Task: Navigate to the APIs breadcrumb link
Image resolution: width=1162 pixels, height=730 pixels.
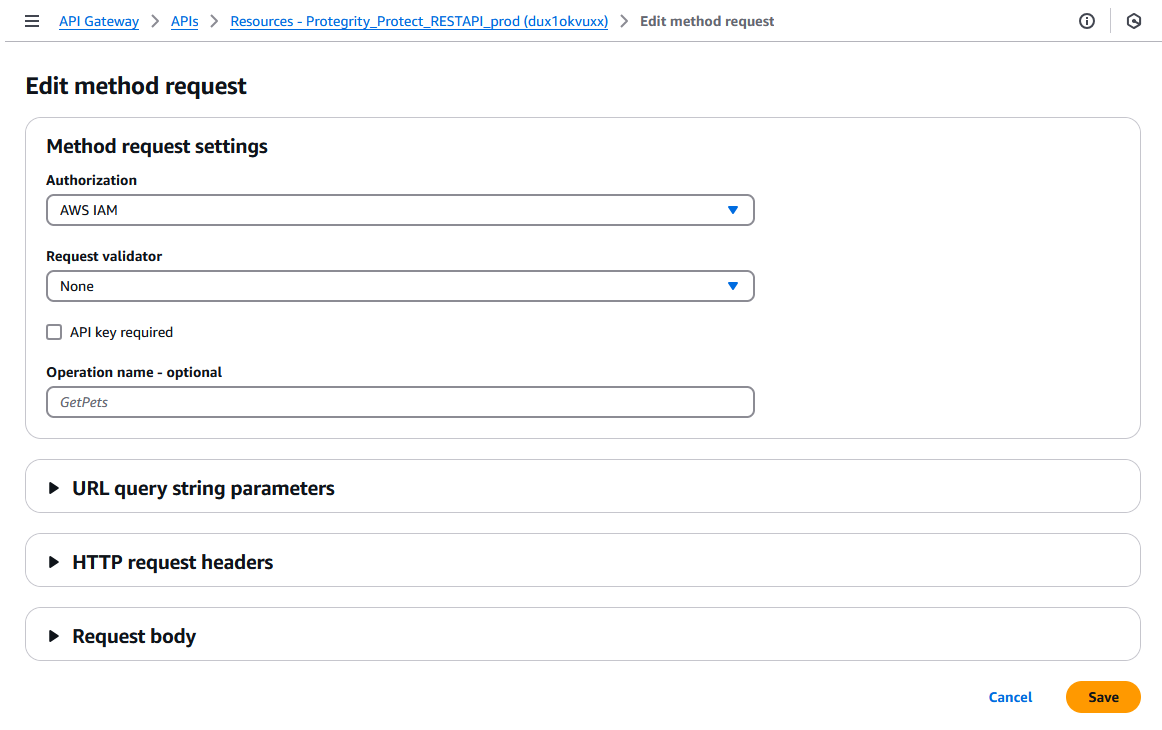Action: coord(184,21)
